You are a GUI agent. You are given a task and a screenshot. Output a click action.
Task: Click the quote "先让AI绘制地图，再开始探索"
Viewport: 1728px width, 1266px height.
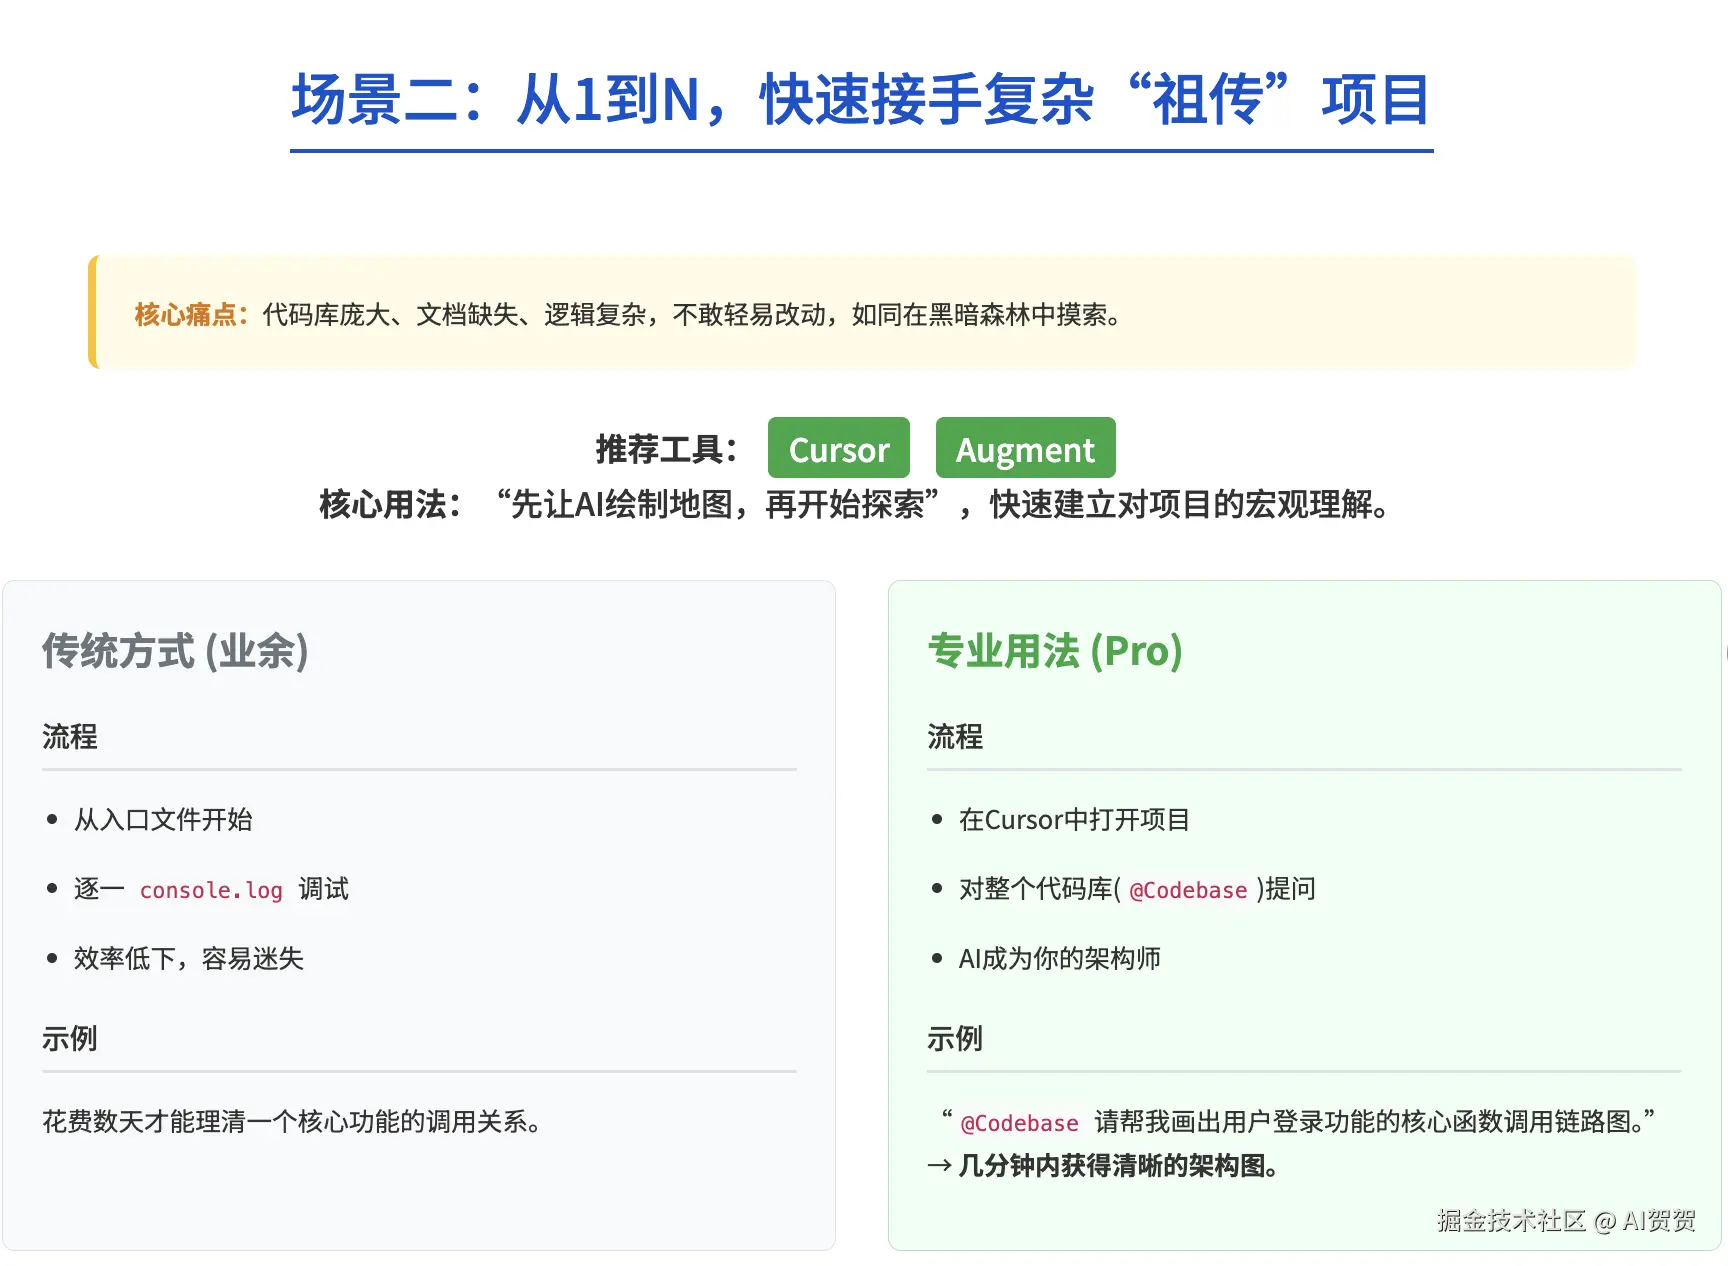[717, 504]
